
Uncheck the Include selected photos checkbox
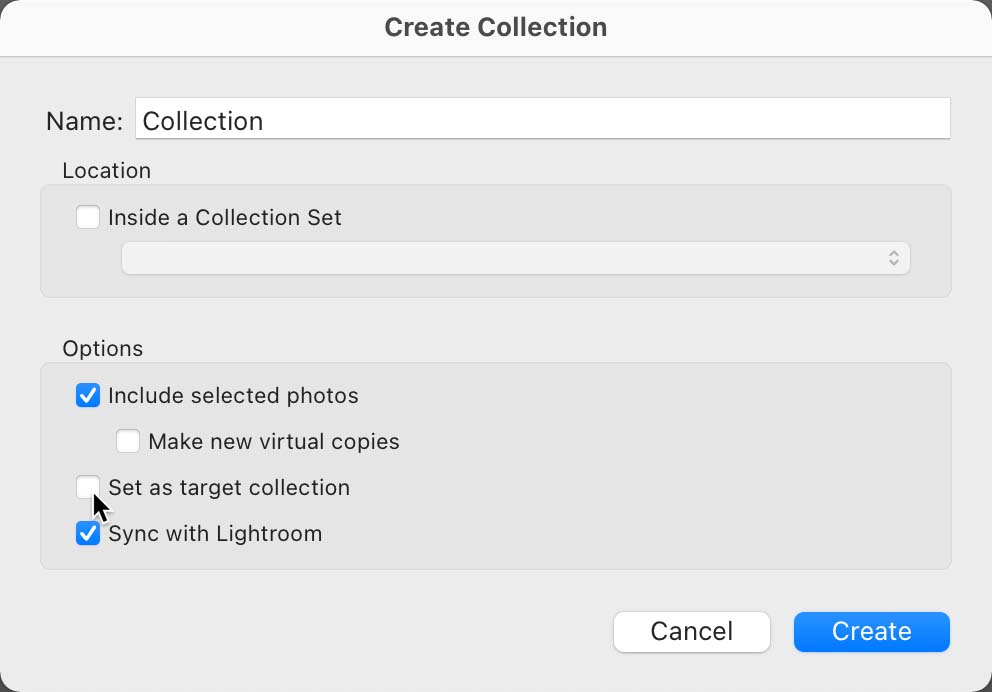(87, 395)
